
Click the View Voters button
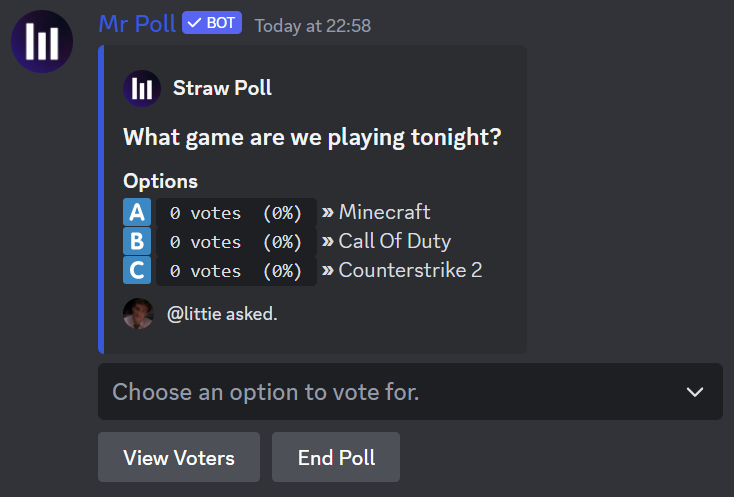coord(179,457)
